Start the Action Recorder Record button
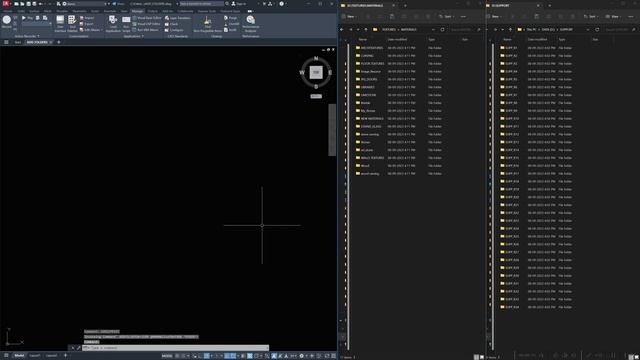The height and width of the screenshot is (360, 640). pyautogui.click(x=7, y=22)
